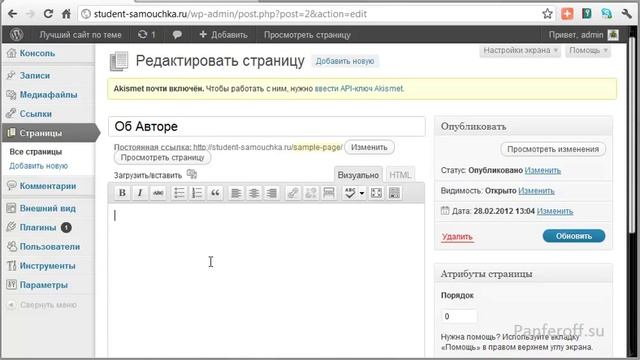Click Просмотреть страницу in admin bar
The height and width of the screenshot is (360, 640).
[x=307, y=35]
